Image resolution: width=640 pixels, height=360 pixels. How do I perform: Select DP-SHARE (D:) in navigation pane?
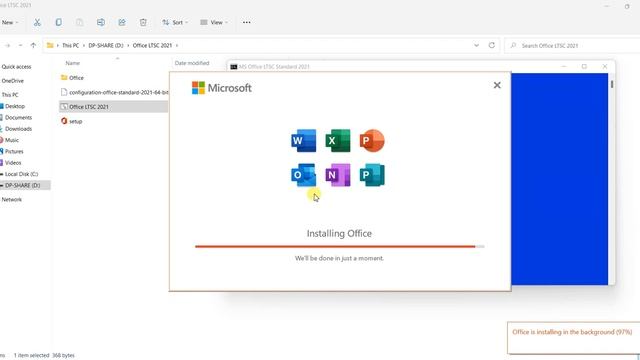coord(25,185)
